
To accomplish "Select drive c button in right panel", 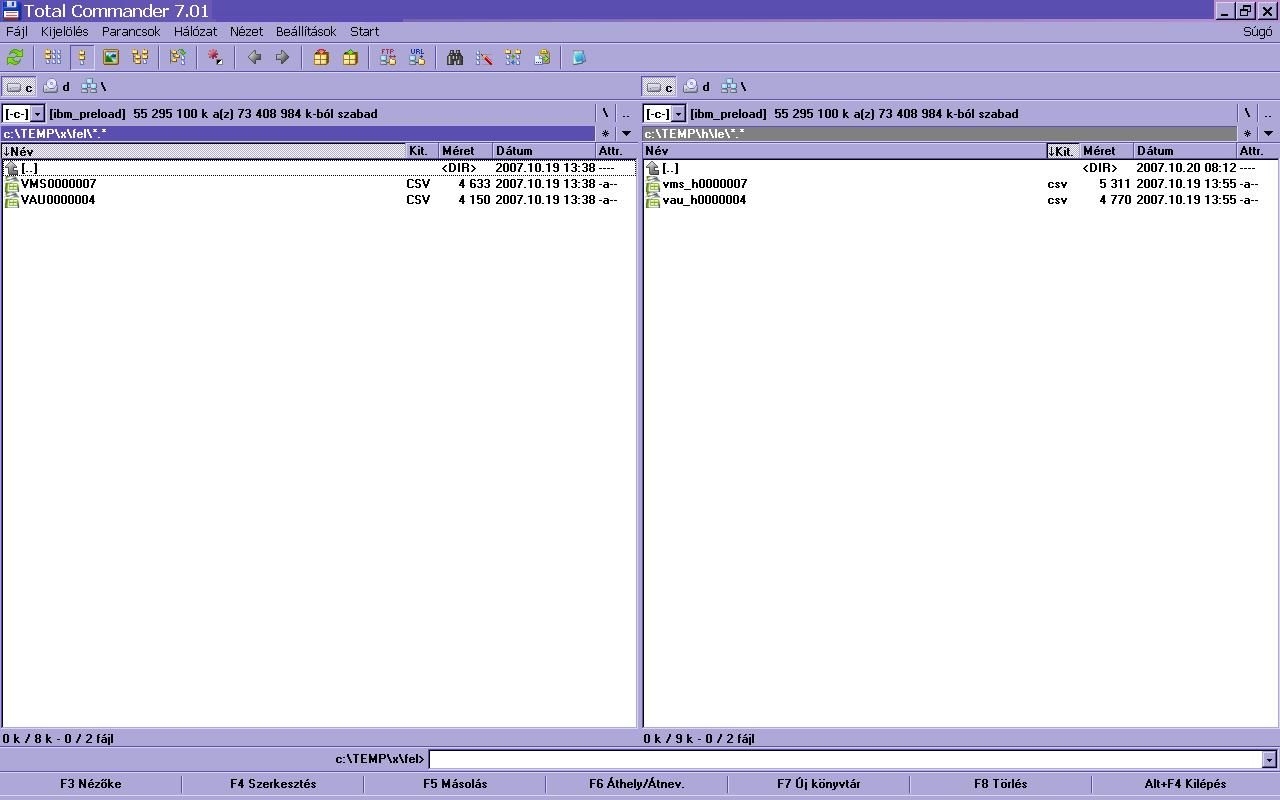I will (x=659, y=87).
